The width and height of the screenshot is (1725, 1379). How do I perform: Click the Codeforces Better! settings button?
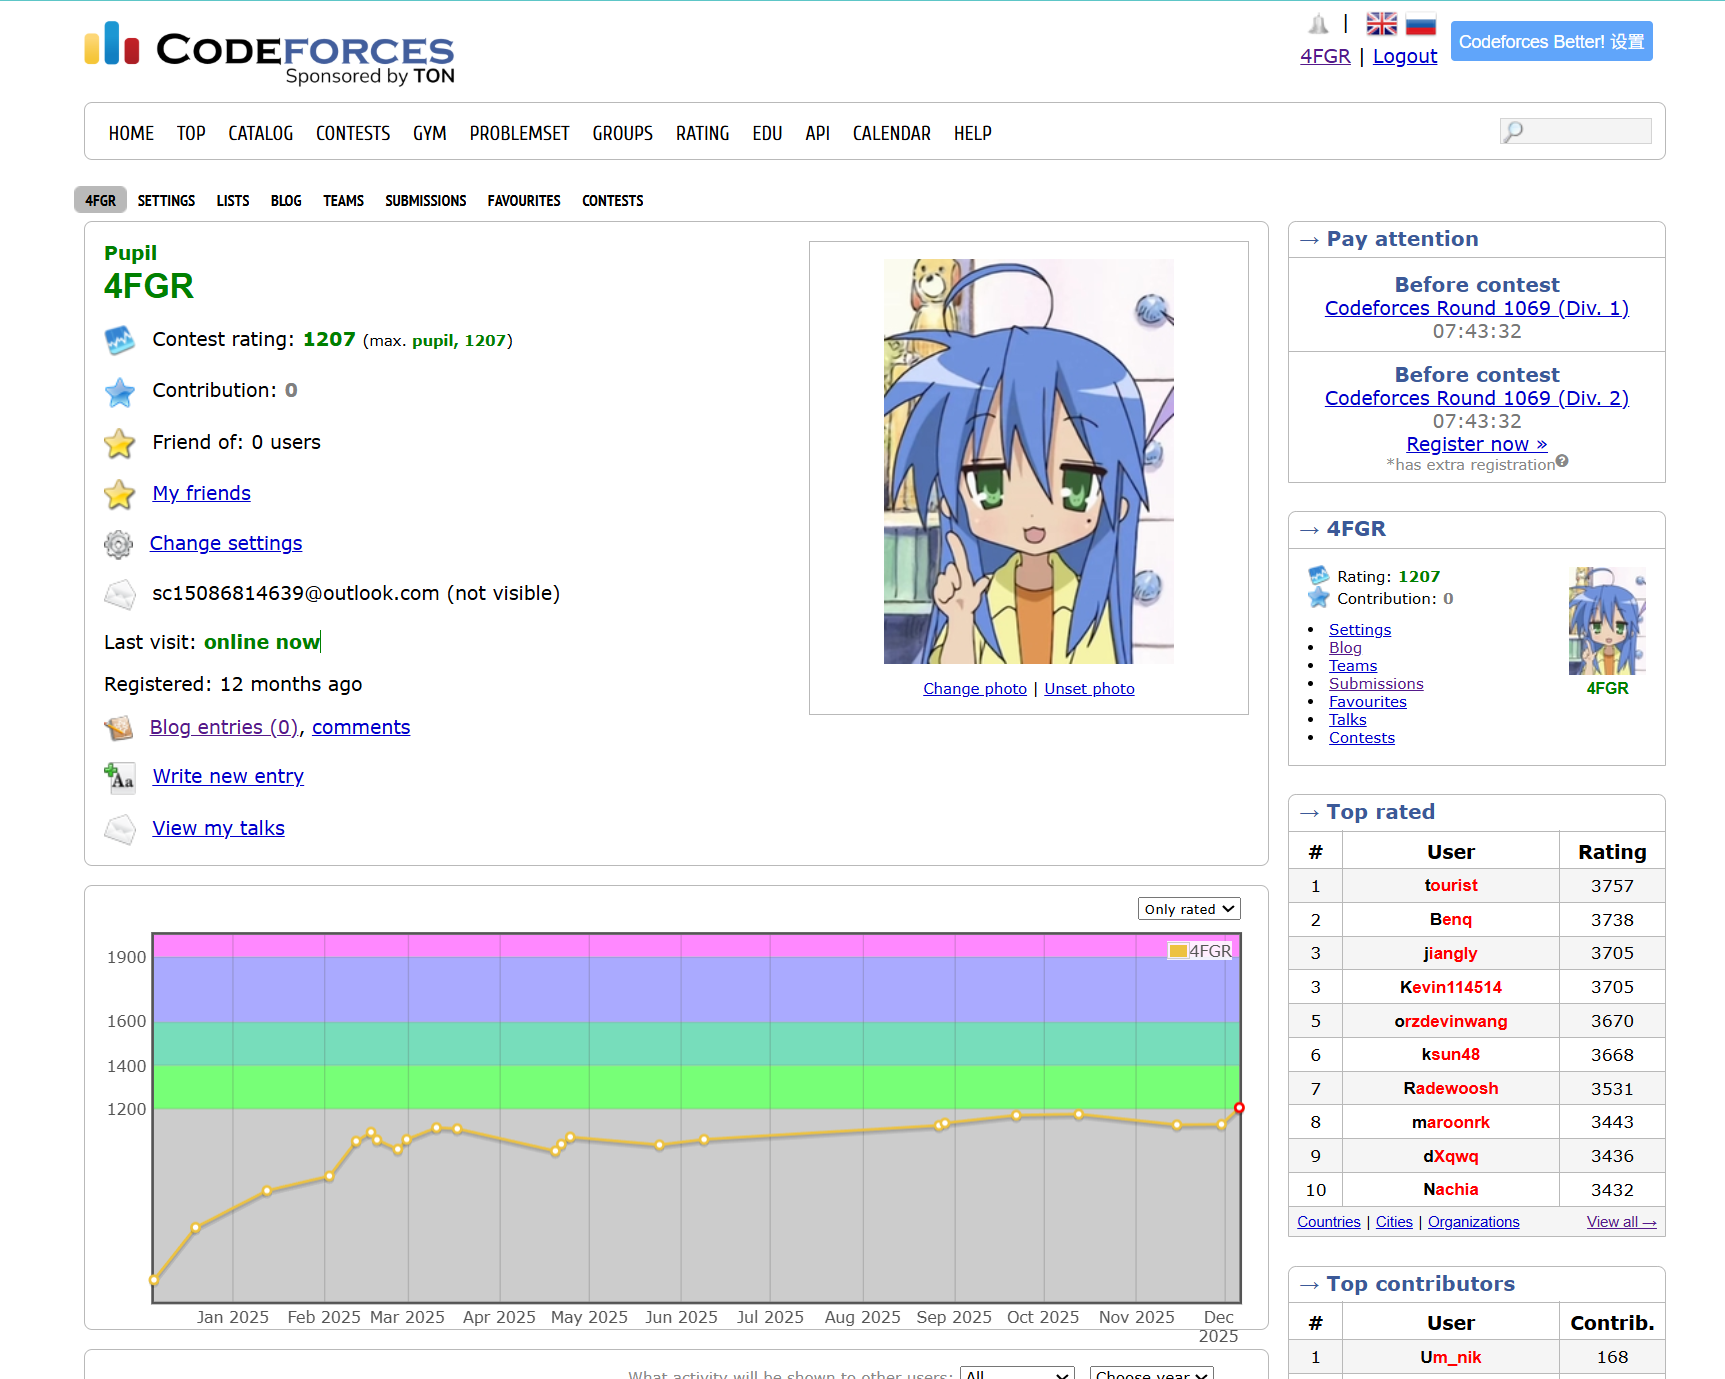1551,42
